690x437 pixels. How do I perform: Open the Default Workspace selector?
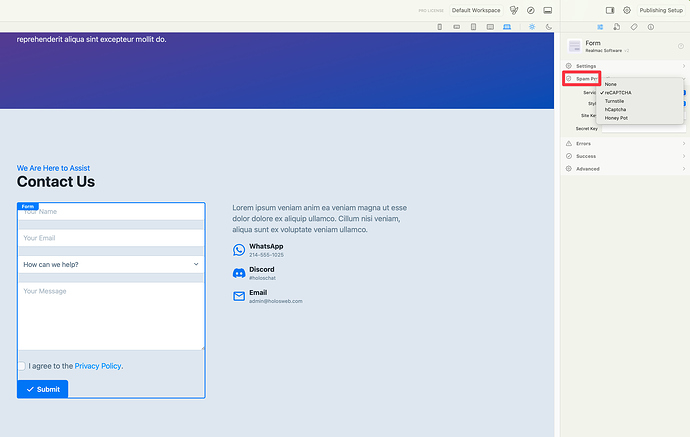(x=476, y=10)
